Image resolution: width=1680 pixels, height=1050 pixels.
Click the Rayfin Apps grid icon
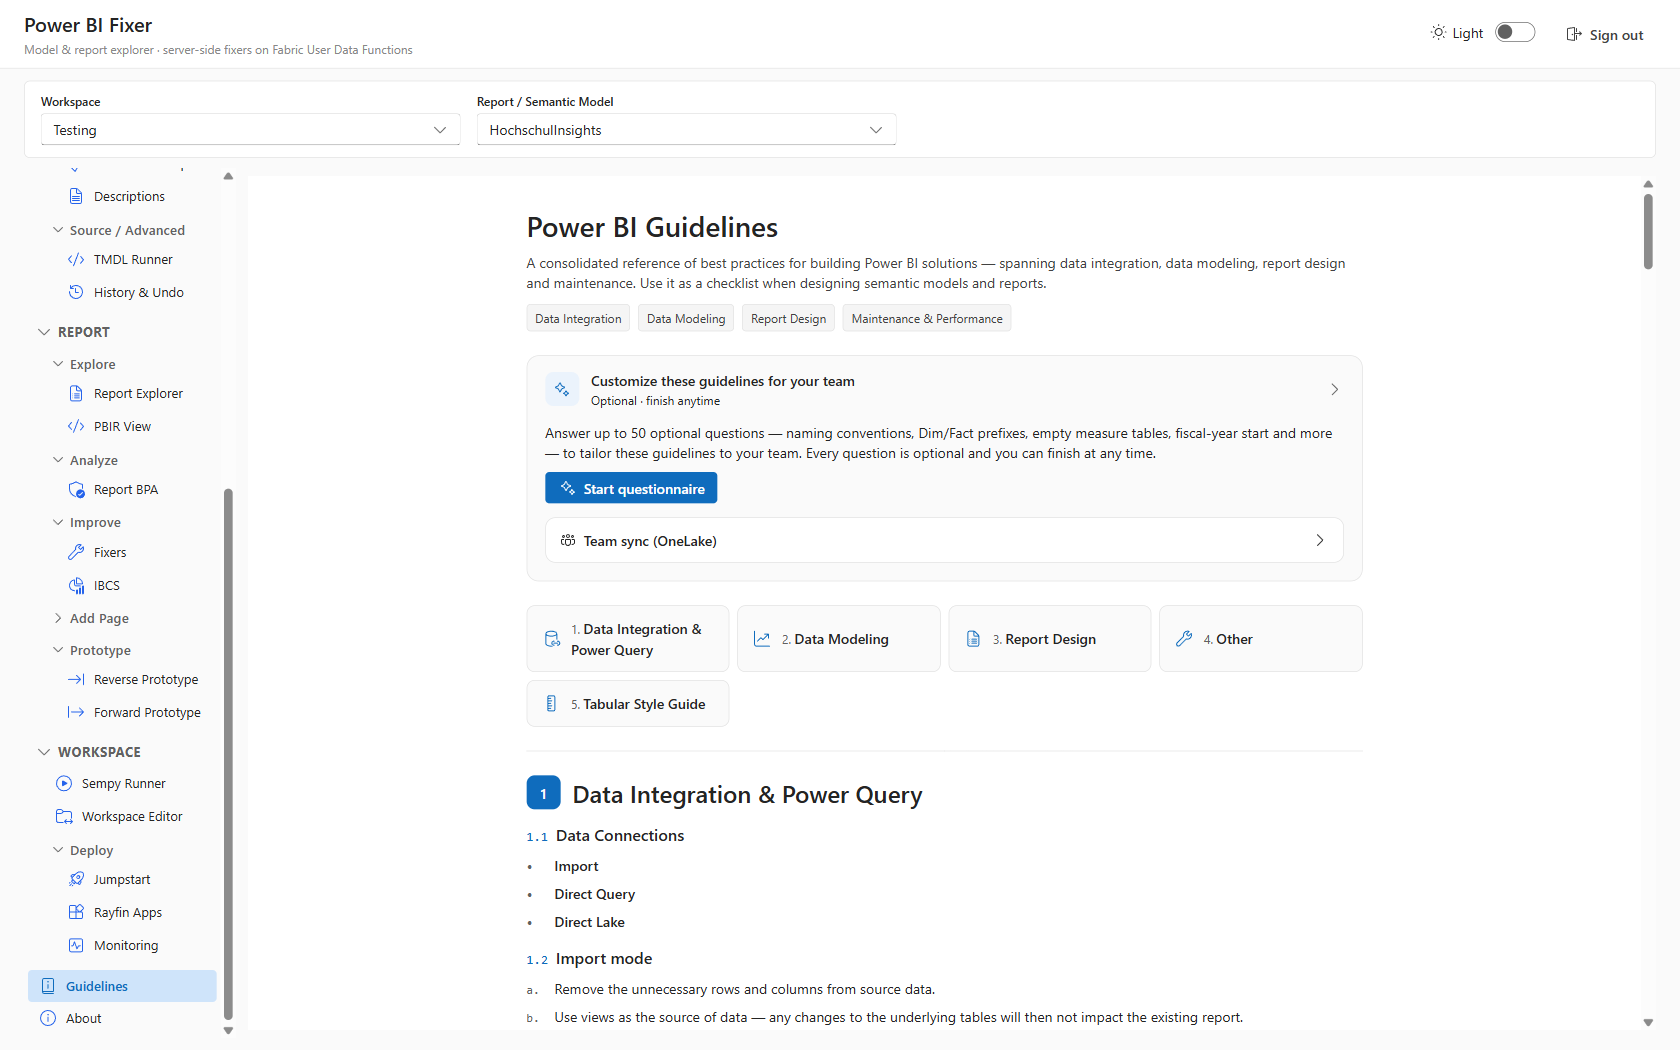point(76,912)
